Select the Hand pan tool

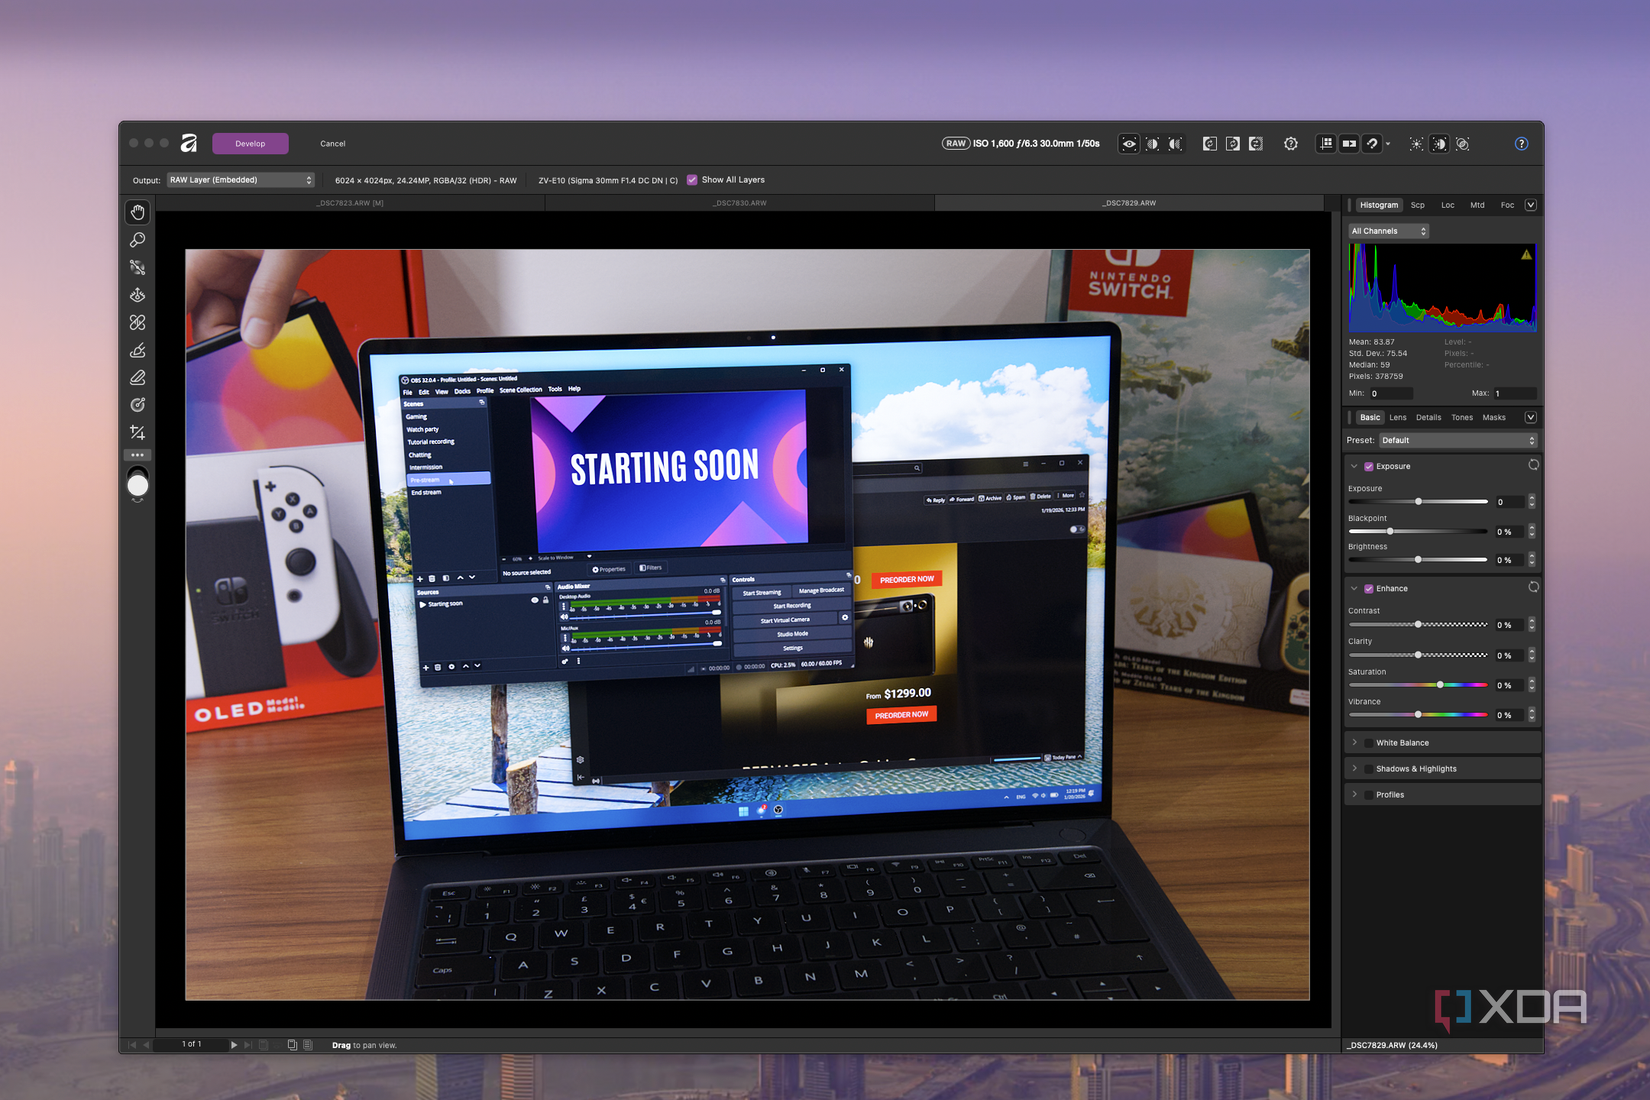click(x=138, y=212)
